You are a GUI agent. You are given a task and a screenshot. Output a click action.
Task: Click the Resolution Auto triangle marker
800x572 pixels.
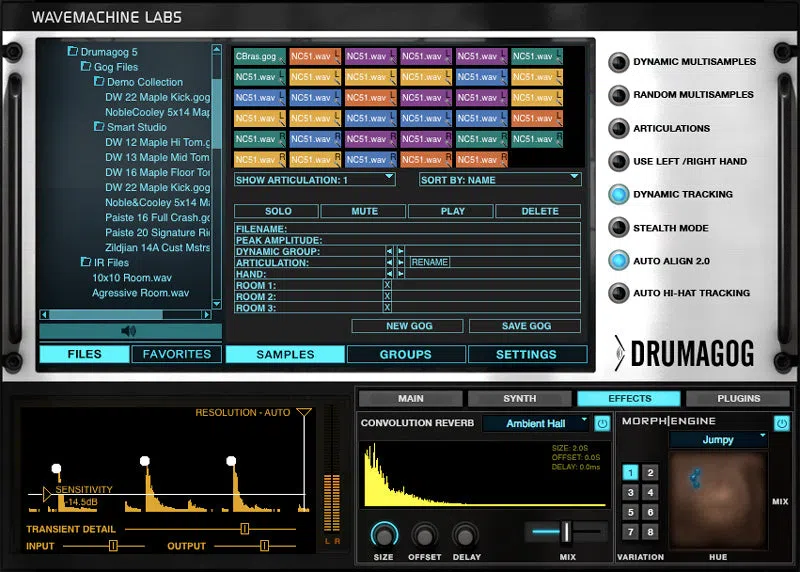(304, 412)
